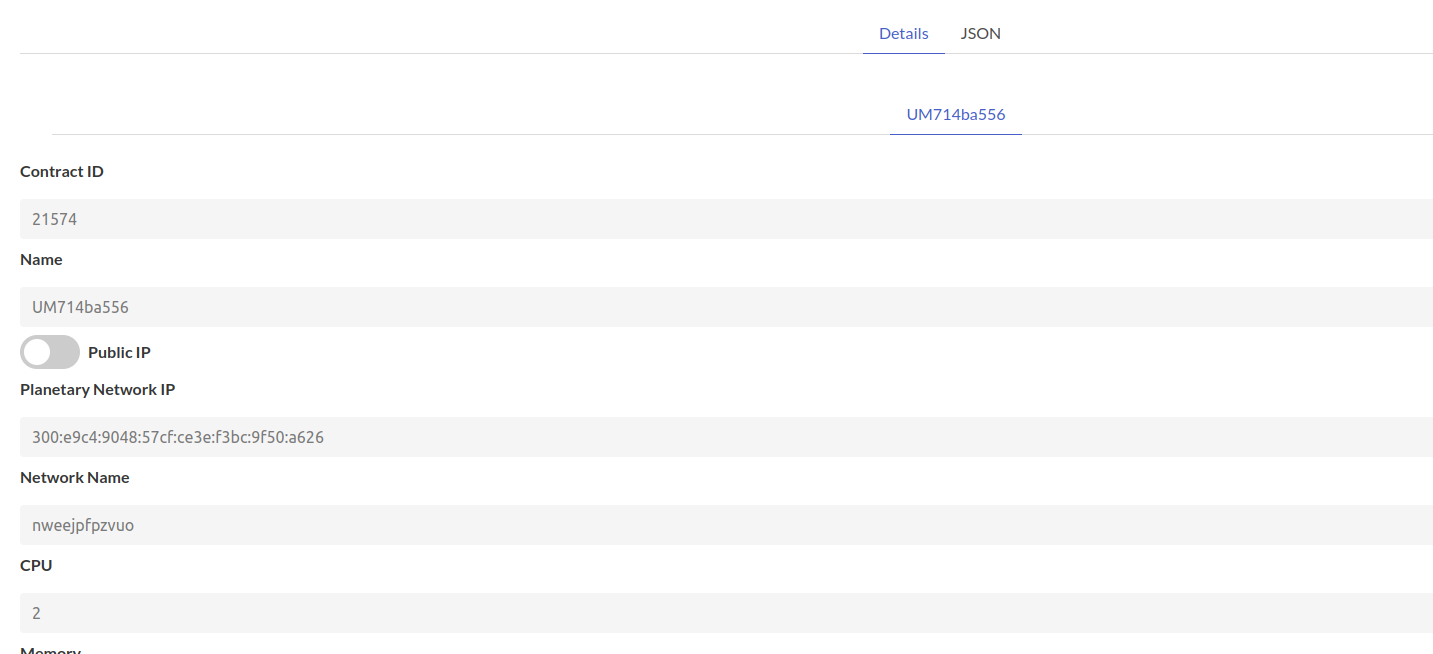The height and width of the screenshot is (654, 1433).
Task: Select the UM714ba556 tab
Action: click(x=955, y=114)
